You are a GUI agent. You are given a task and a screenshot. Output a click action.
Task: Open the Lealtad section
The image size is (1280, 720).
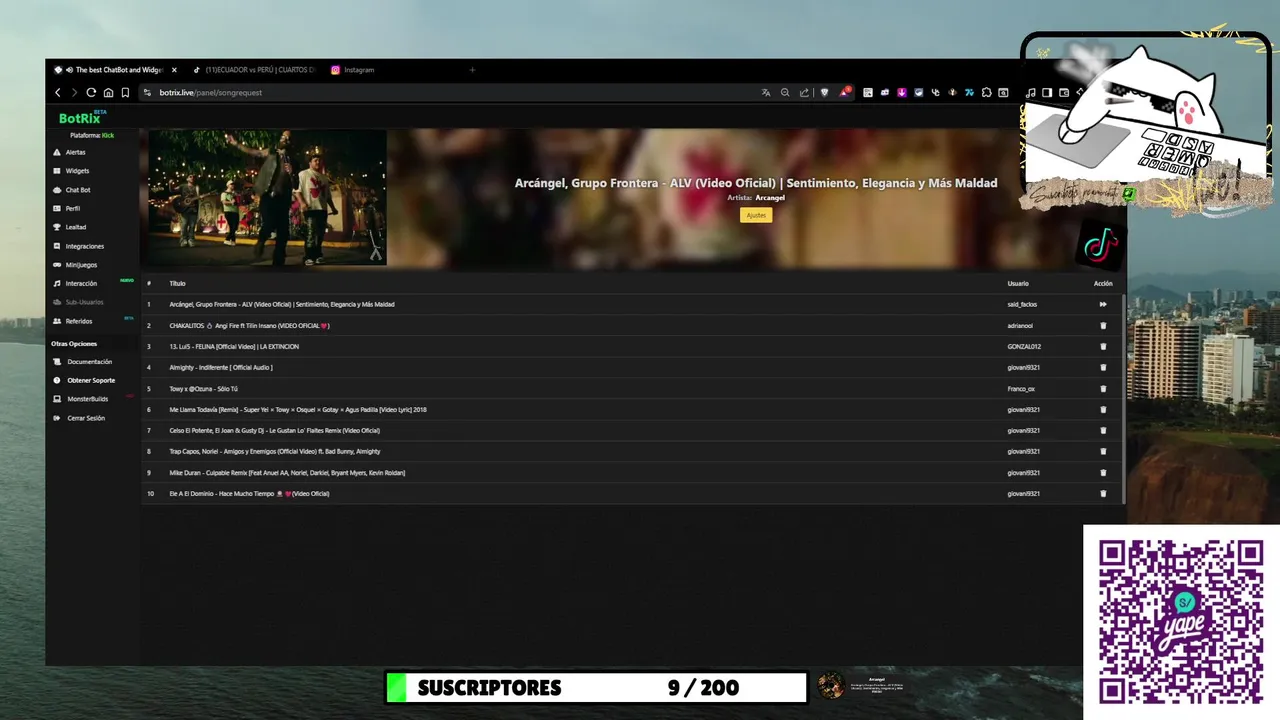(75, 227)
